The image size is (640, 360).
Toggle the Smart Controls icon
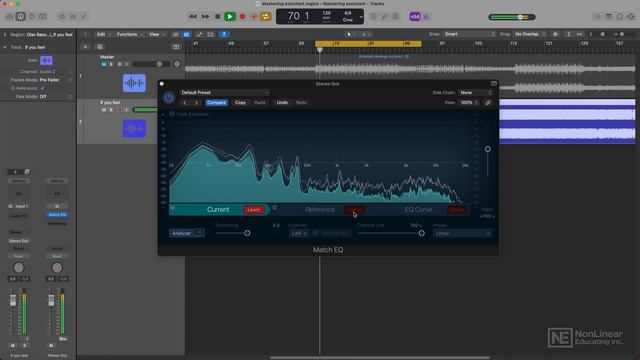pos(62,17)
